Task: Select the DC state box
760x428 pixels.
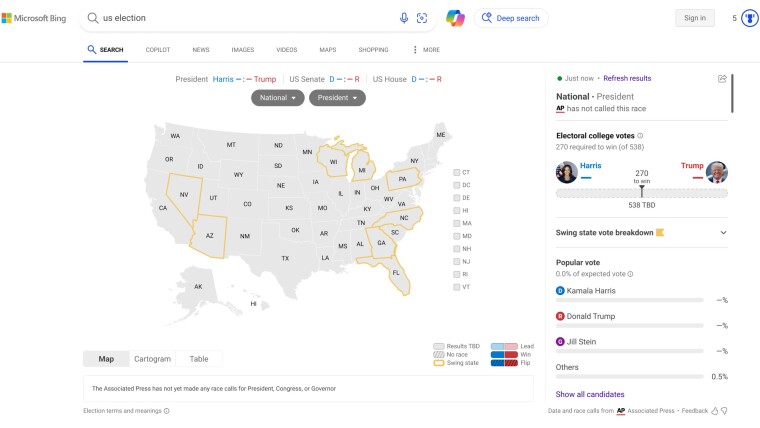Action: (x=457, y=185)
